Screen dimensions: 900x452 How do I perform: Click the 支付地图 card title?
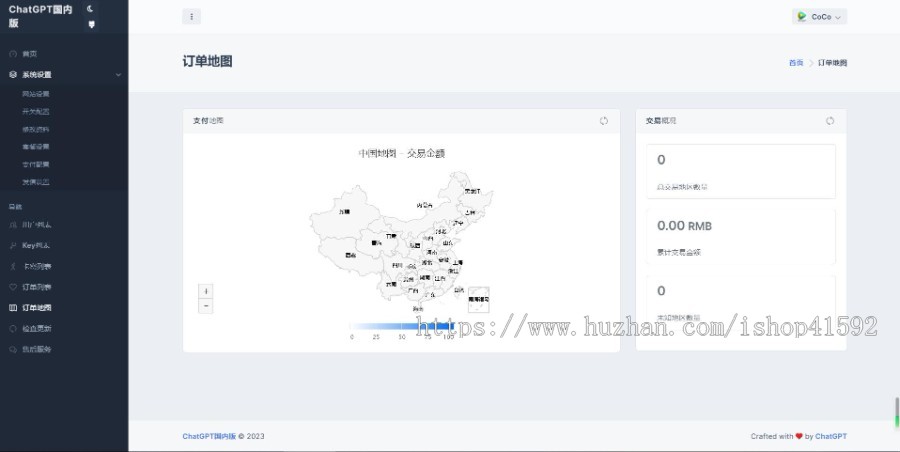(208, 121)
